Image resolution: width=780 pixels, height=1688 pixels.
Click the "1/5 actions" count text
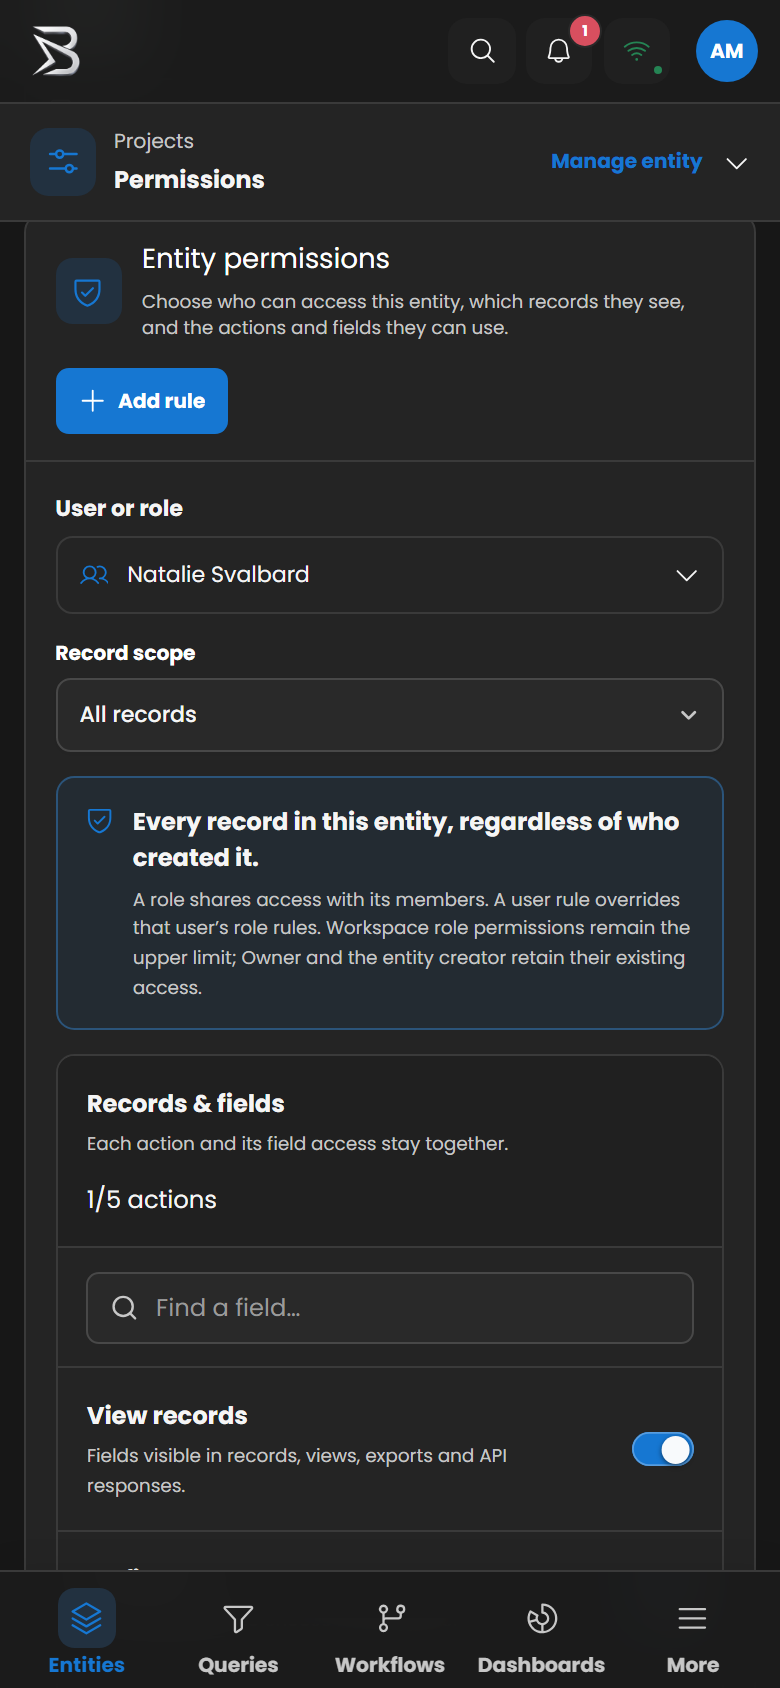coord(152,1199)
